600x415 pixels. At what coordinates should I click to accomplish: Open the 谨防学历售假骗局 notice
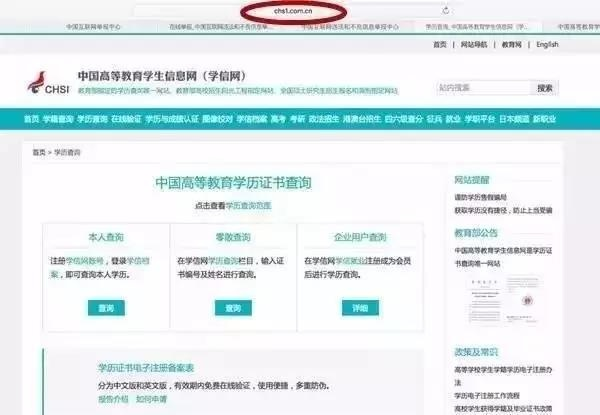[480, 198]
